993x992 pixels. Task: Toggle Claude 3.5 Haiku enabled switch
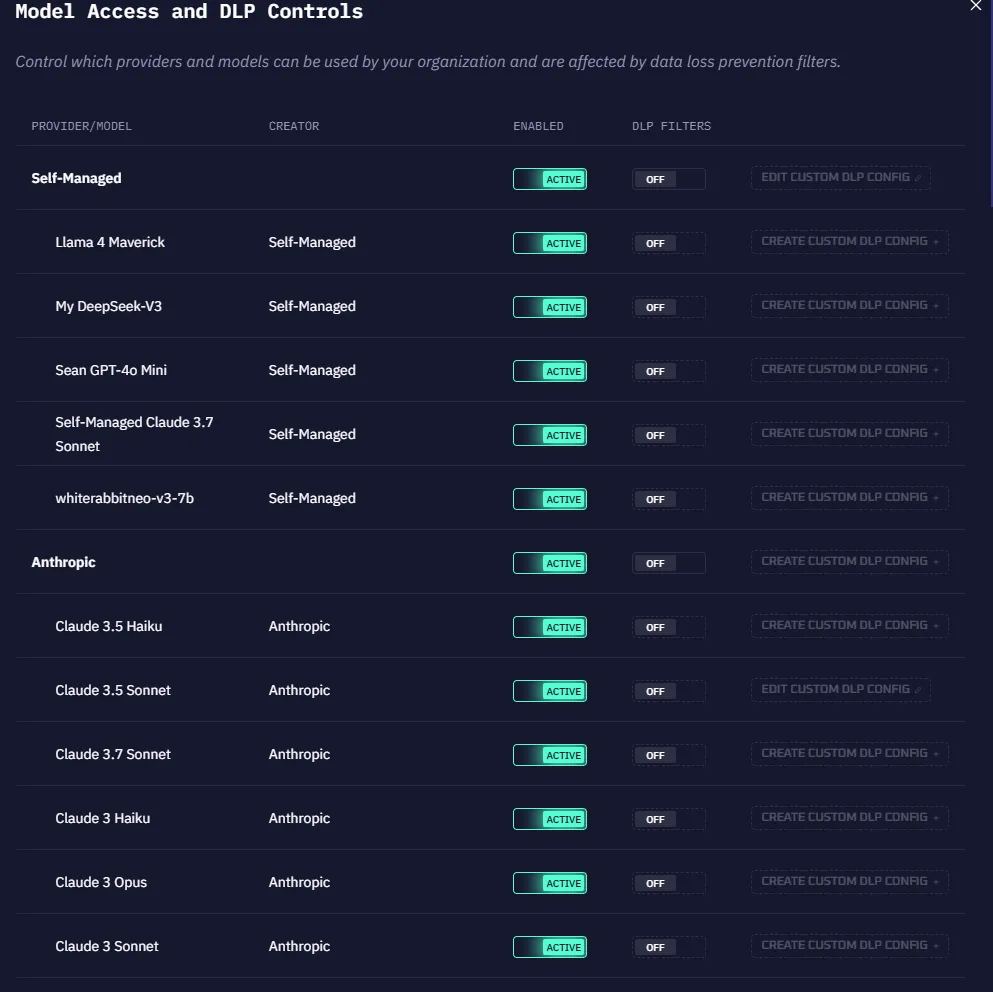(x=550, y=627)
